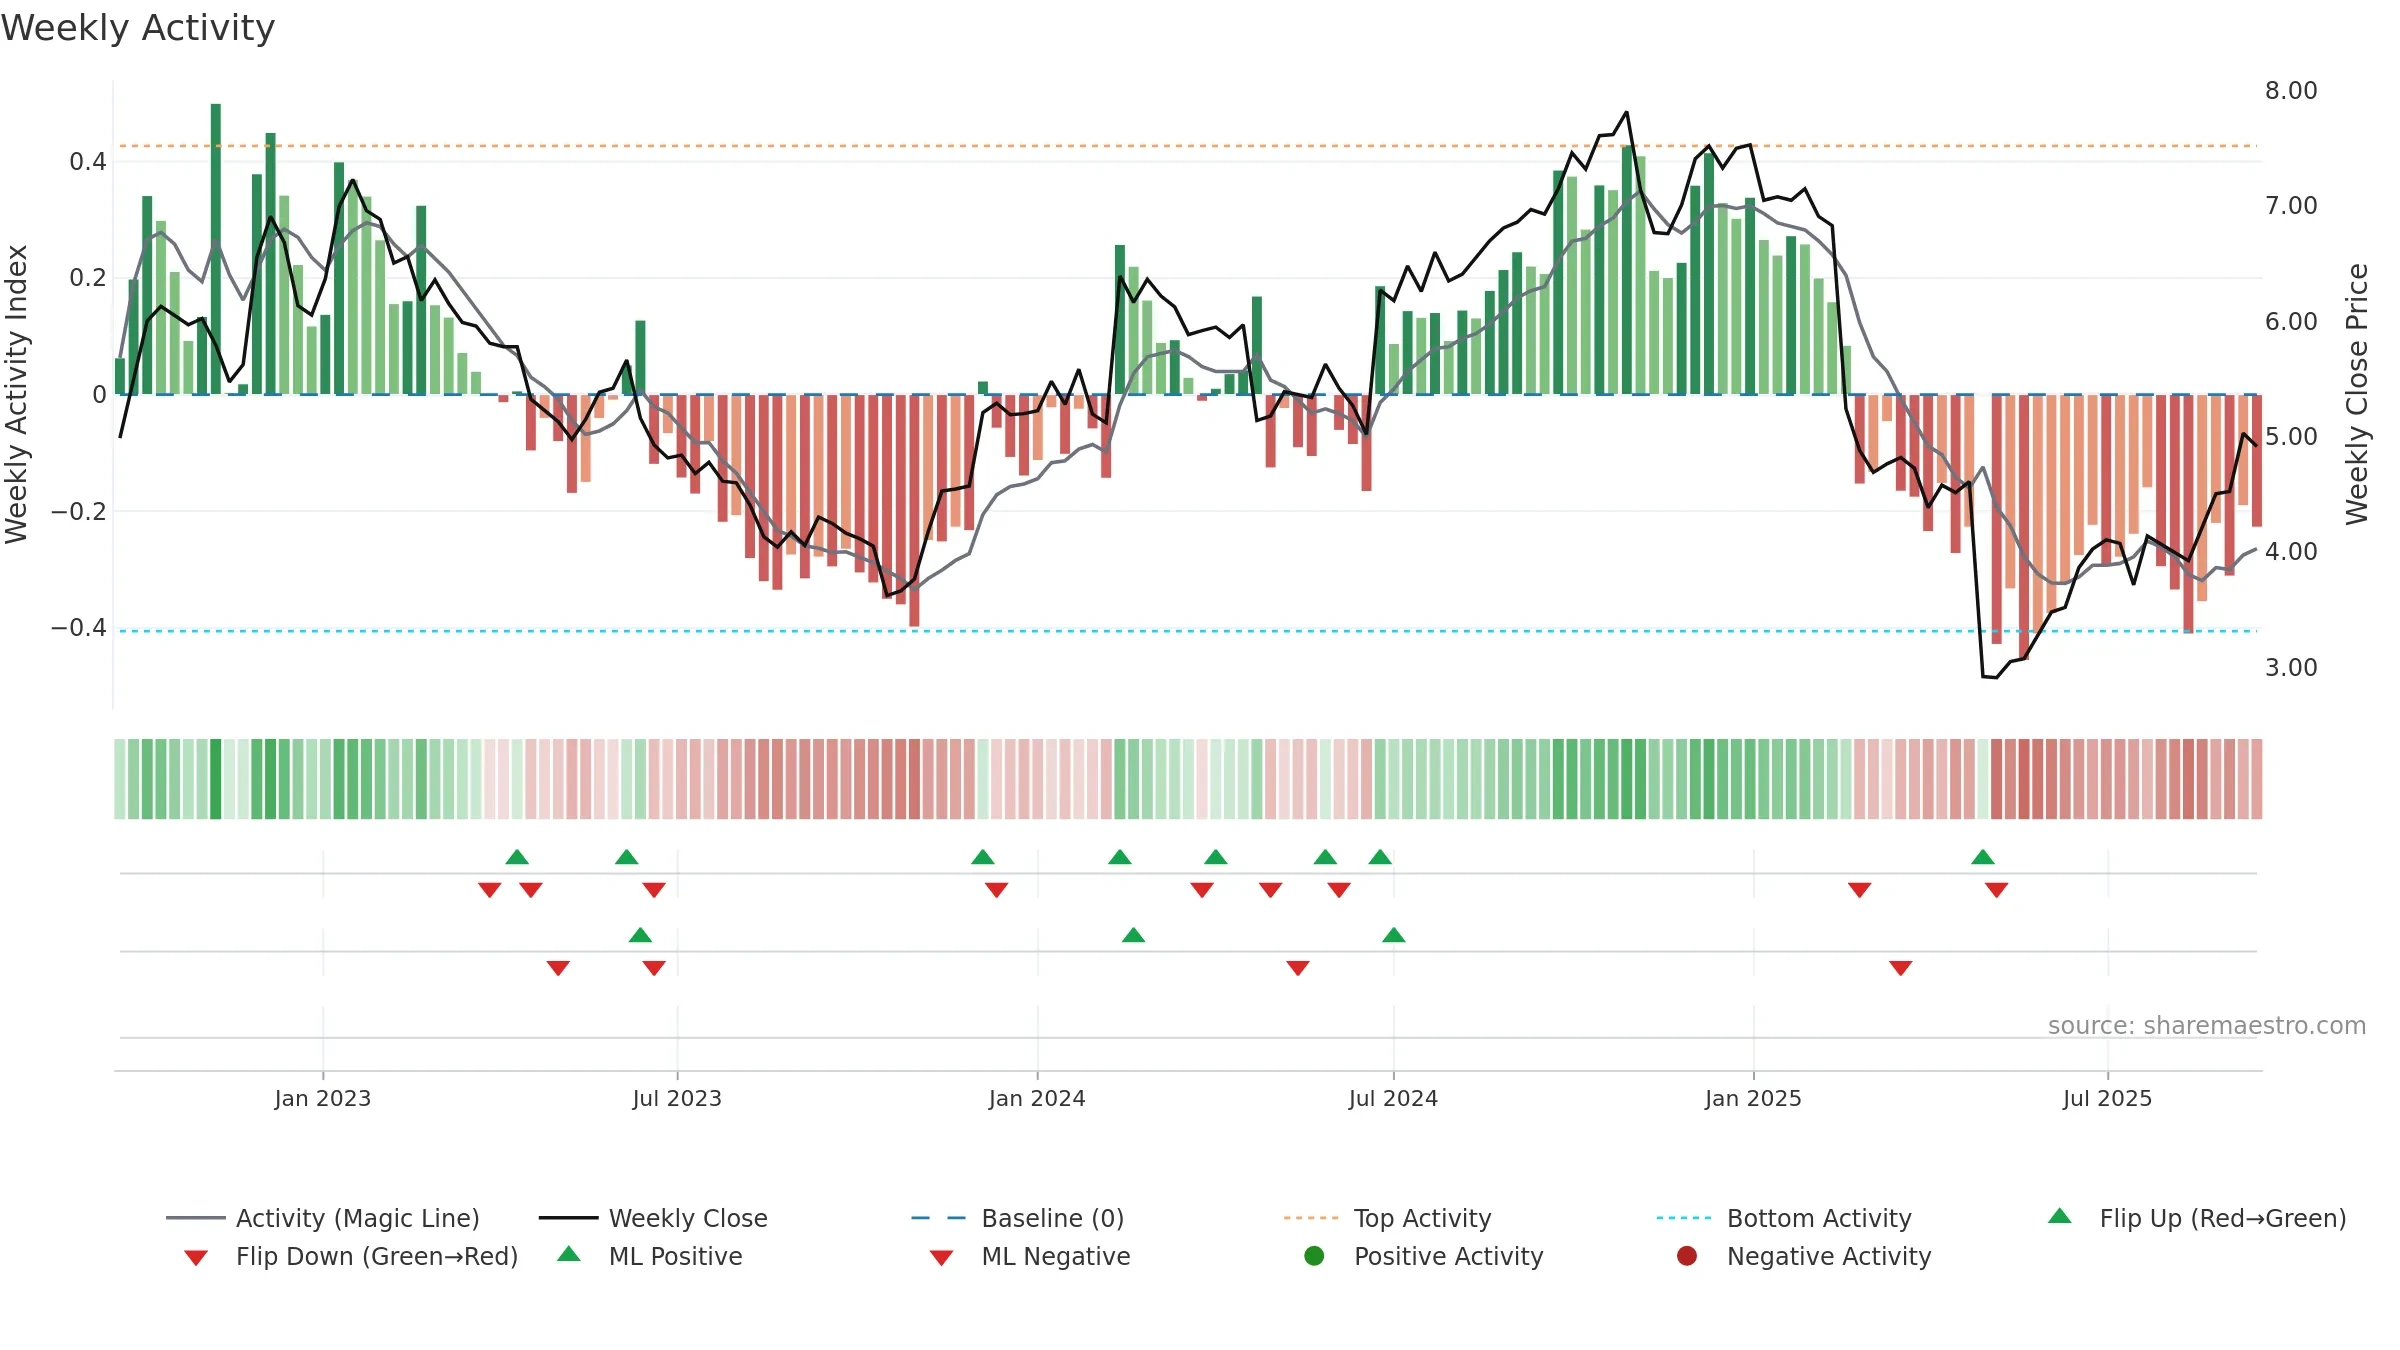This screenshot has height=1350, width=2400.
Task: Click the source: sharemaestro.com text
Action: 2207,1026
